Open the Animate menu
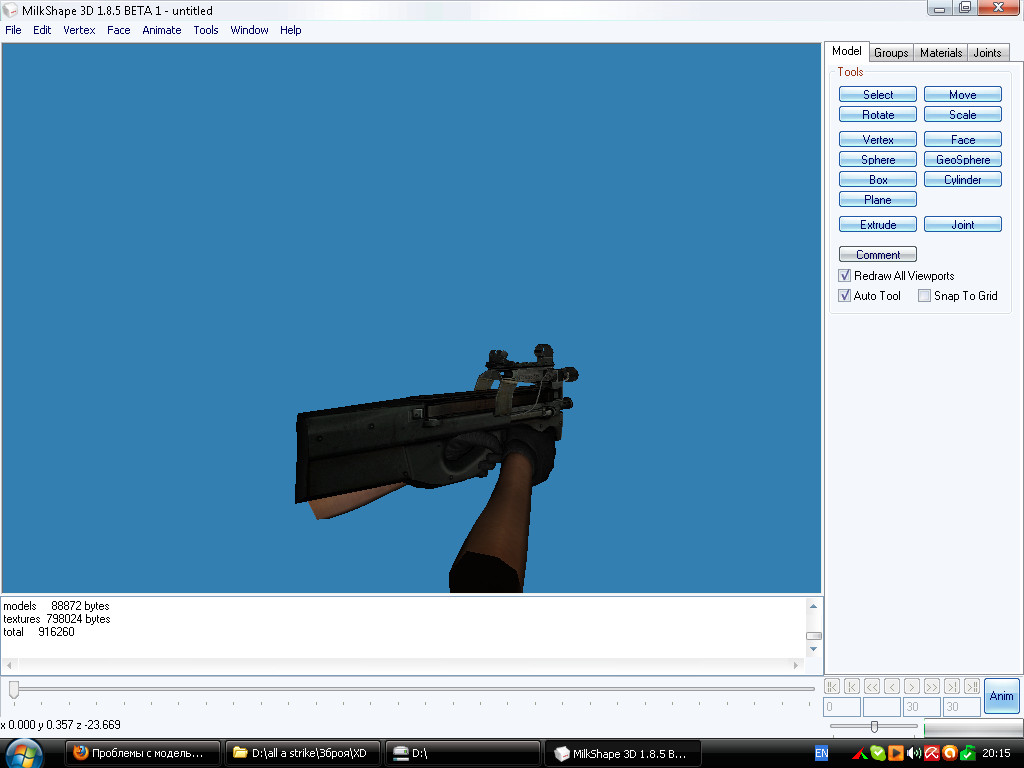This screenshot has height=768, width=1024. (x=161, y=30)
